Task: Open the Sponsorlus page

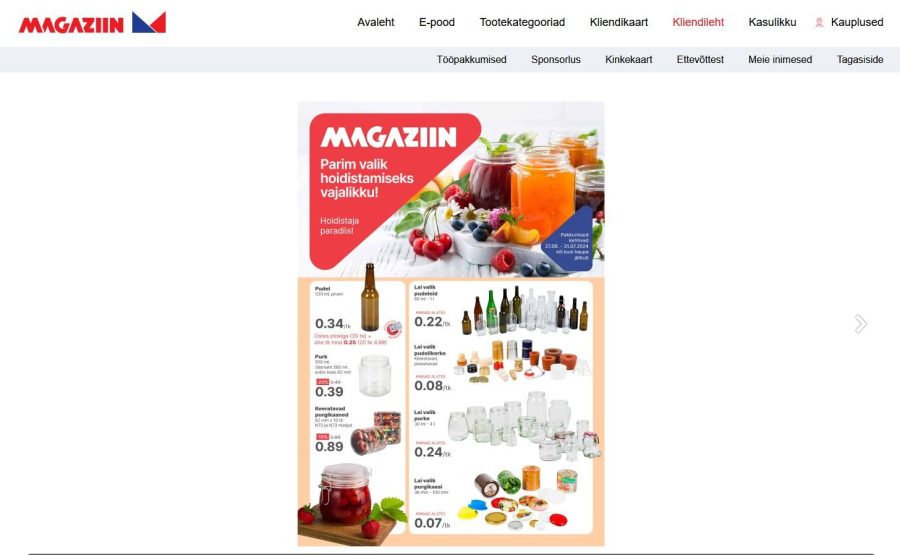Action: click(556, 60)
